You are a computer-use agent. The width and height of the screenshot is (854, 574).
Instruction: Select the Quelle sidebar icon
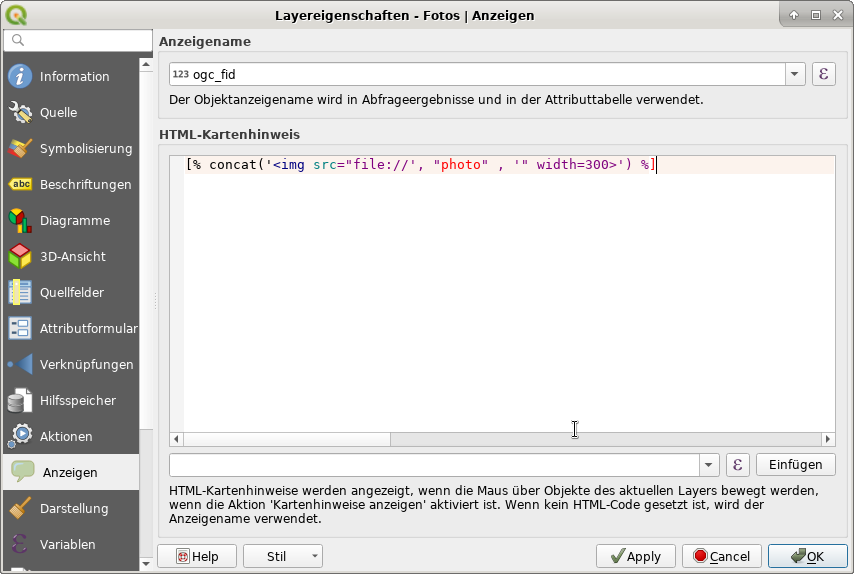click(20, 113)
